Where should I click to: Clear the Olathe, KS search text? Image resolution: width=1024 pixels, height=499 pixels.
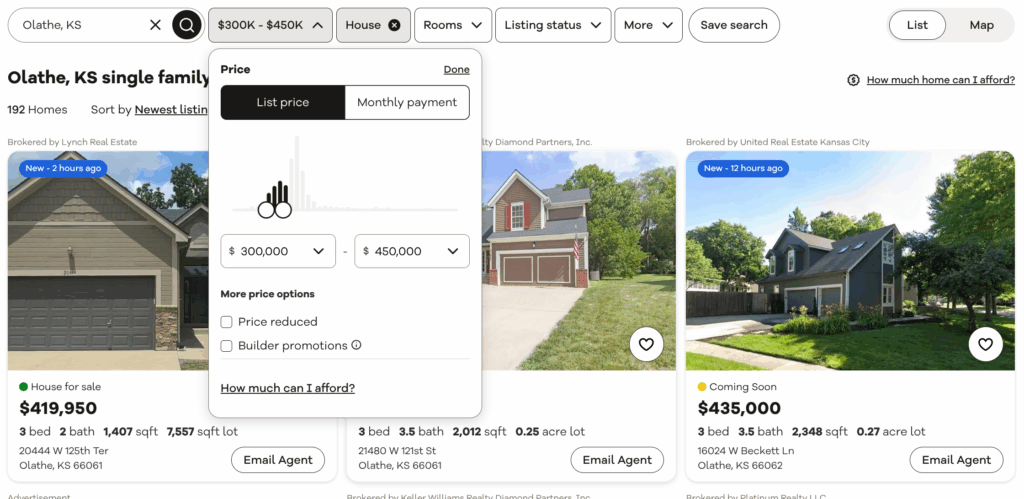click(x=155, y=25)
